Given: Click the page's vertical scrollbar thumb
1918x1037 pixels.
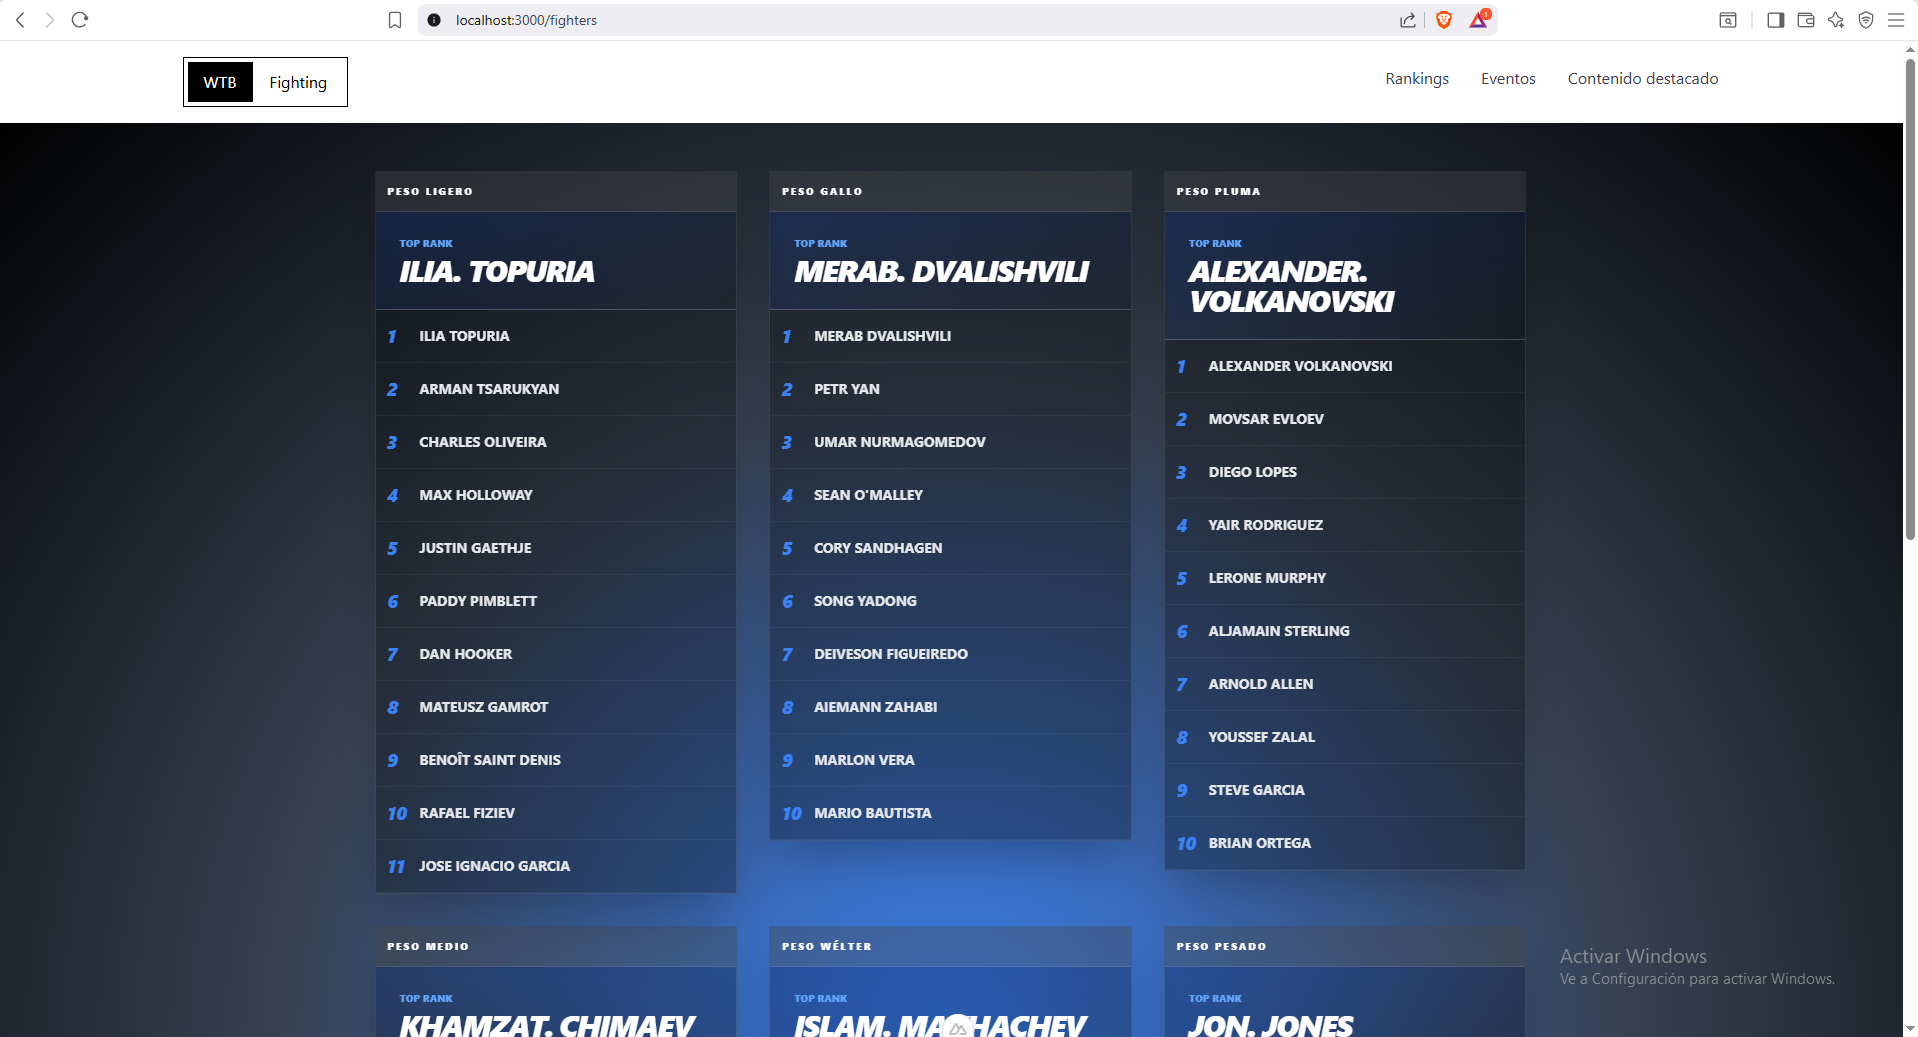Looking at the screenshot, I should 1909,300.
